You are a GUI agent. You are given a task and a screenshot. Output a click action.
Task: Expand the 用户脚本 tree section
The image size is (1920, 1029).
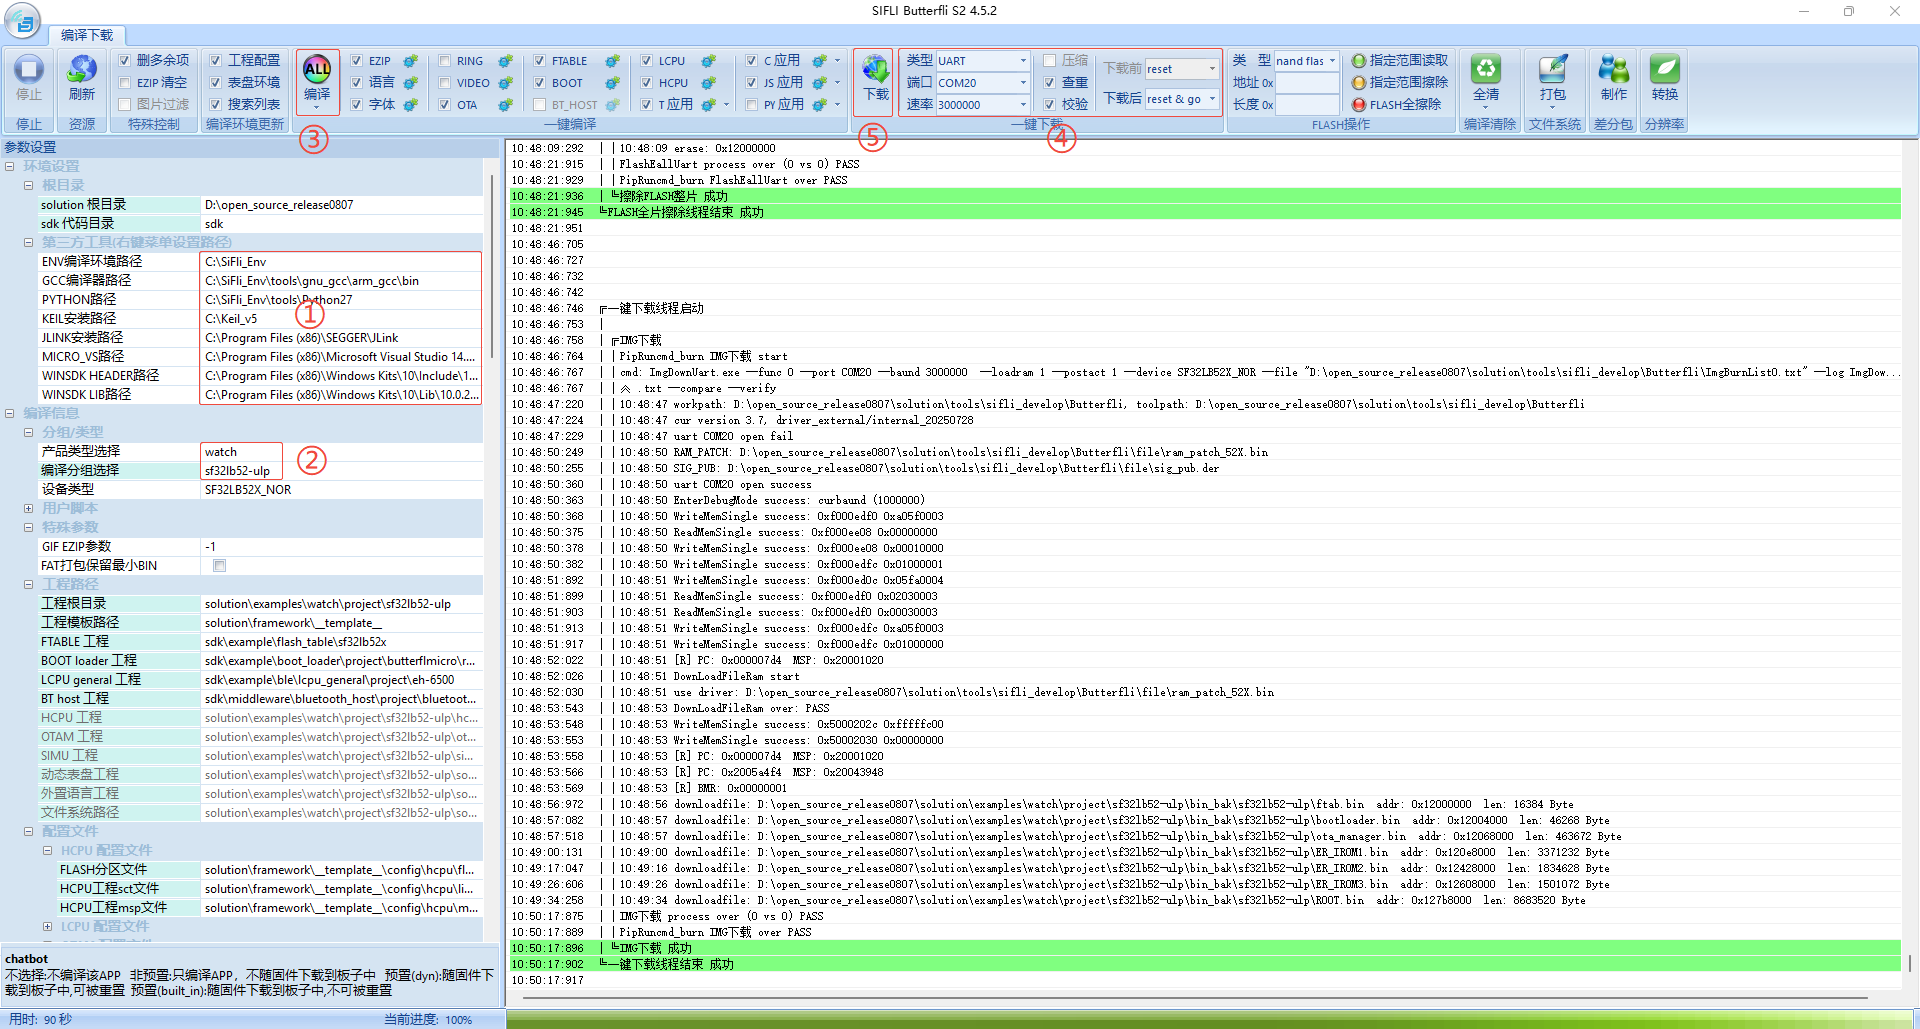(x=29, y=509)
